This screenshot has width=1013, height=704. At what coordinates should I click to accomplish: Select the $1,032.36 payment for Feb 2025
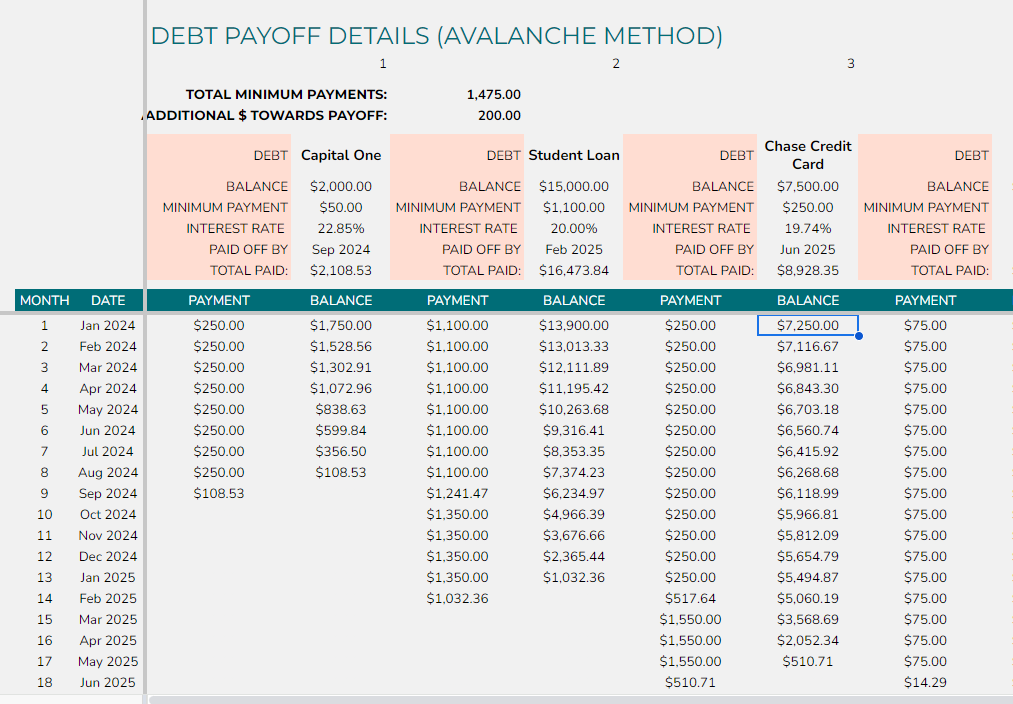point(457,598)
